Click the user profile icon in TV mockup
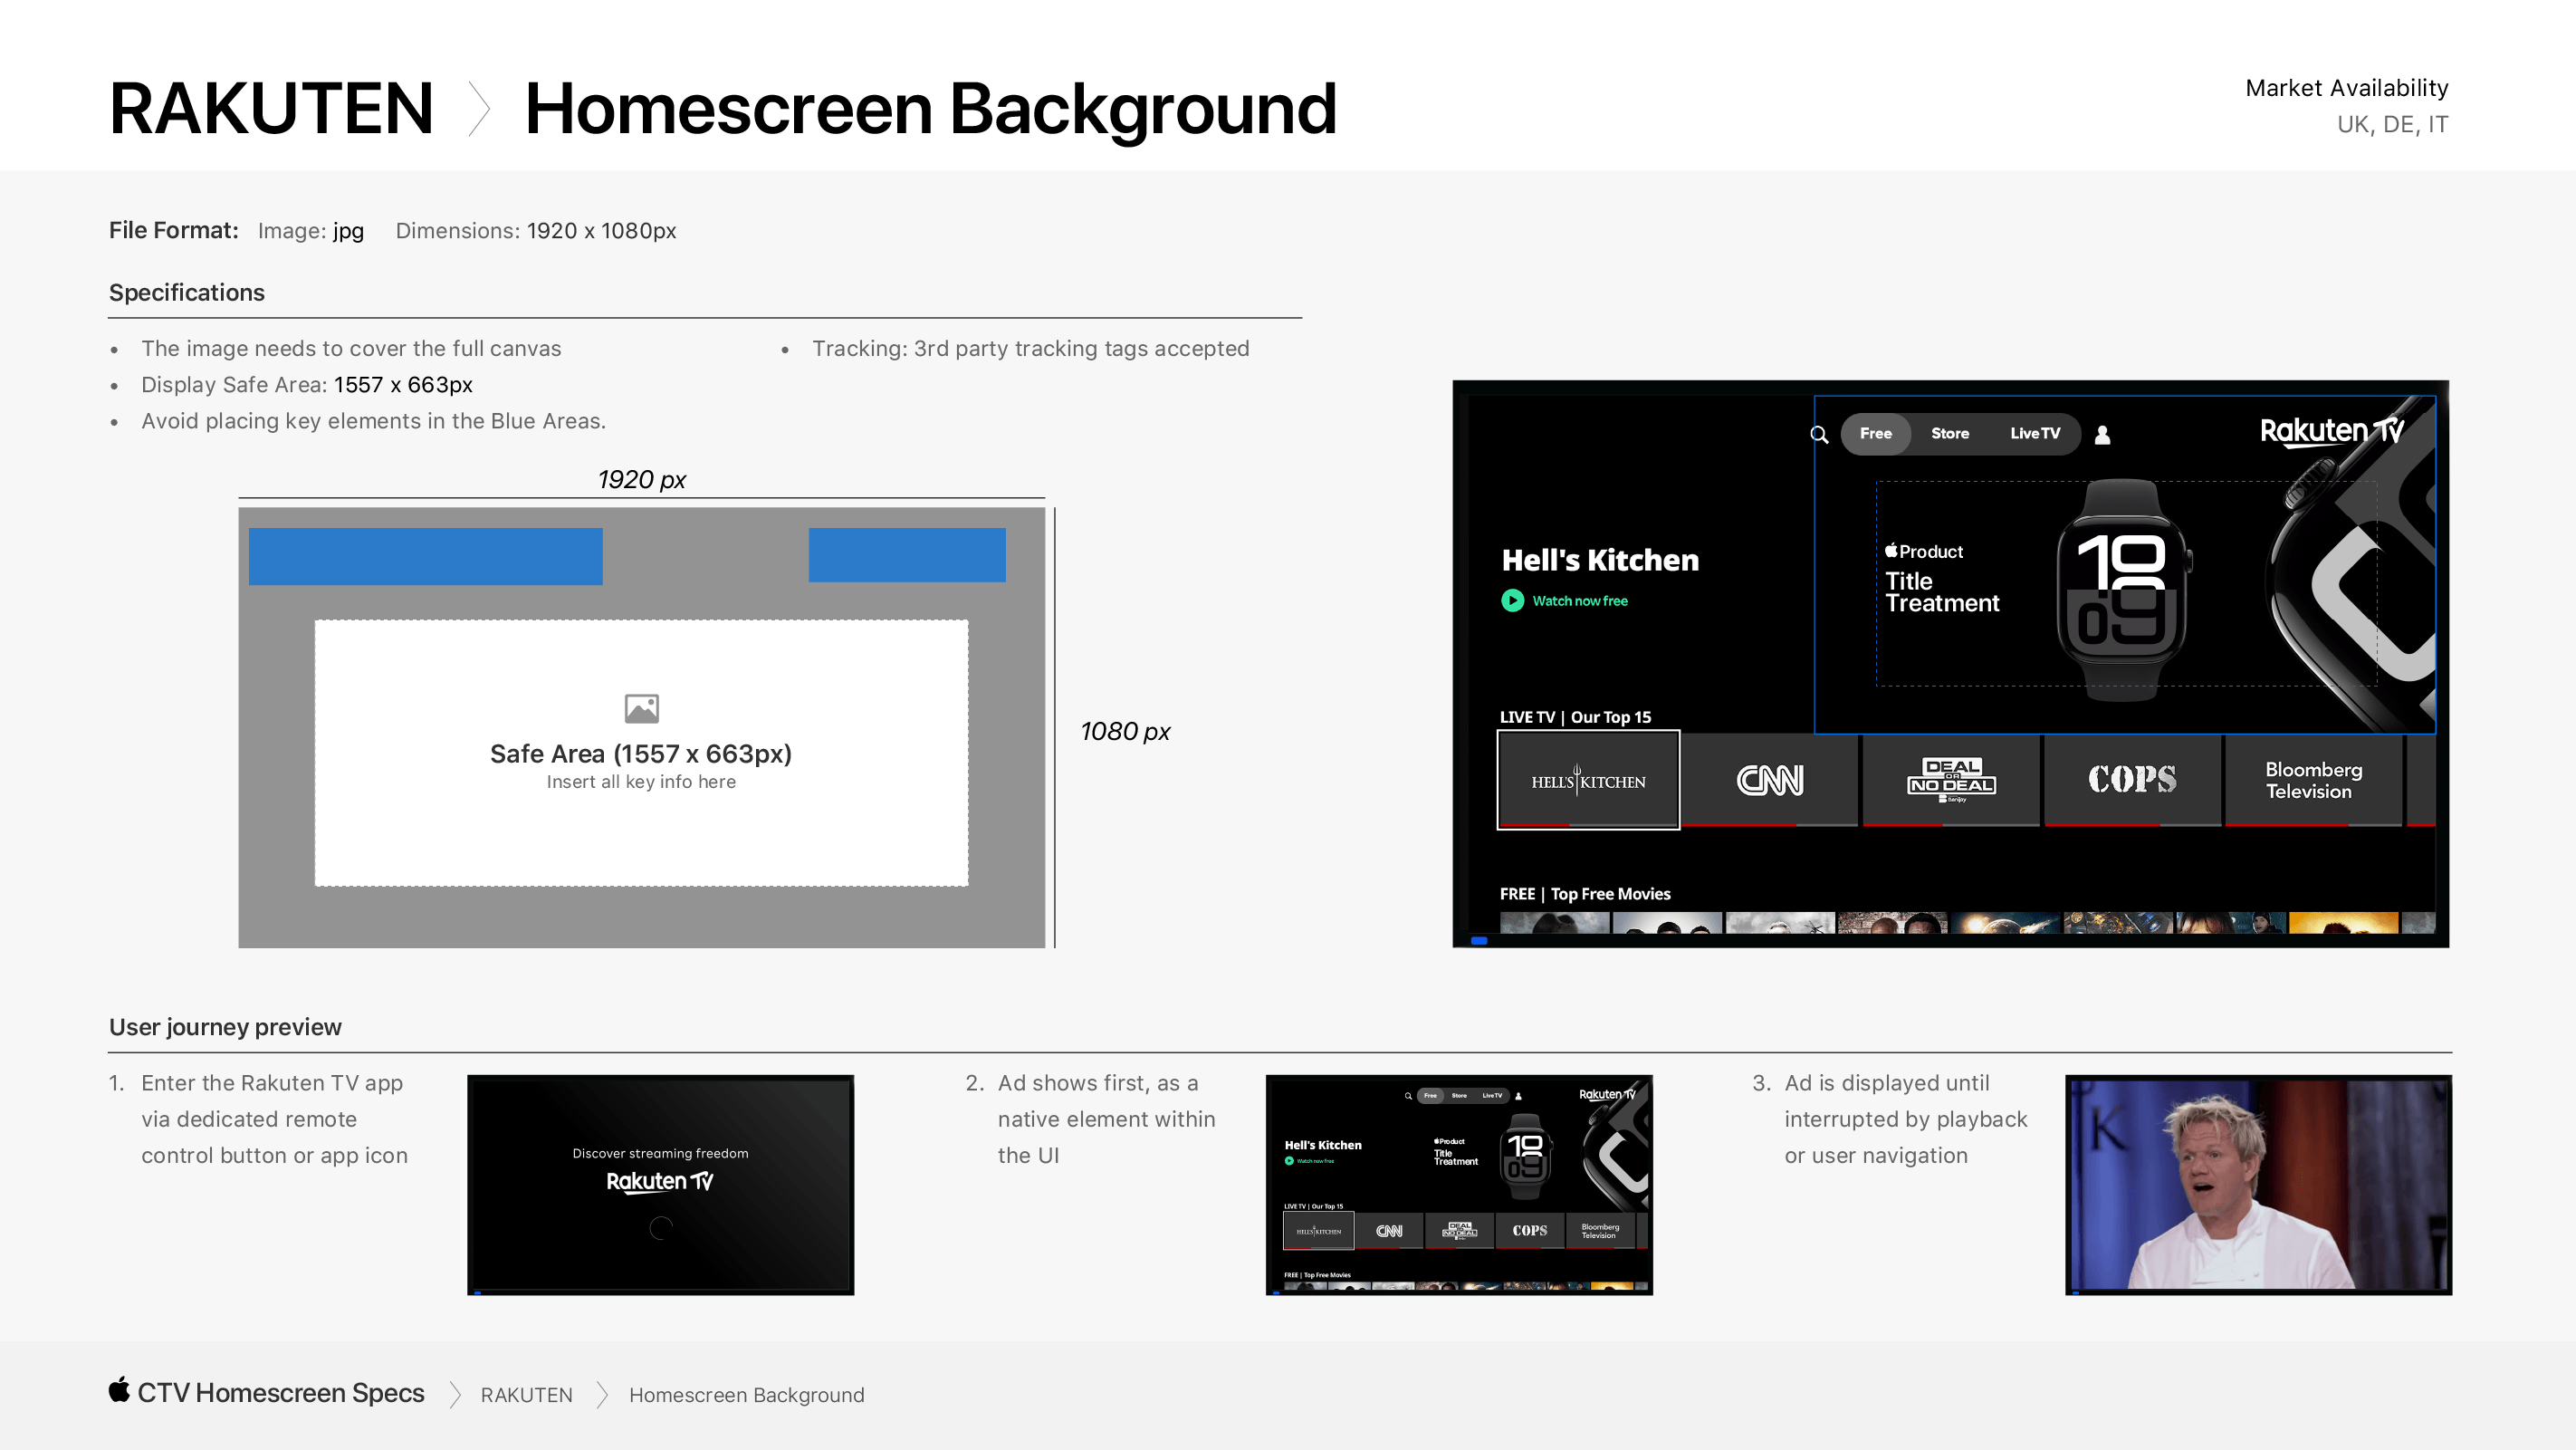The height and width of the screenshot is (1450, 2576). coord(2102,435)
